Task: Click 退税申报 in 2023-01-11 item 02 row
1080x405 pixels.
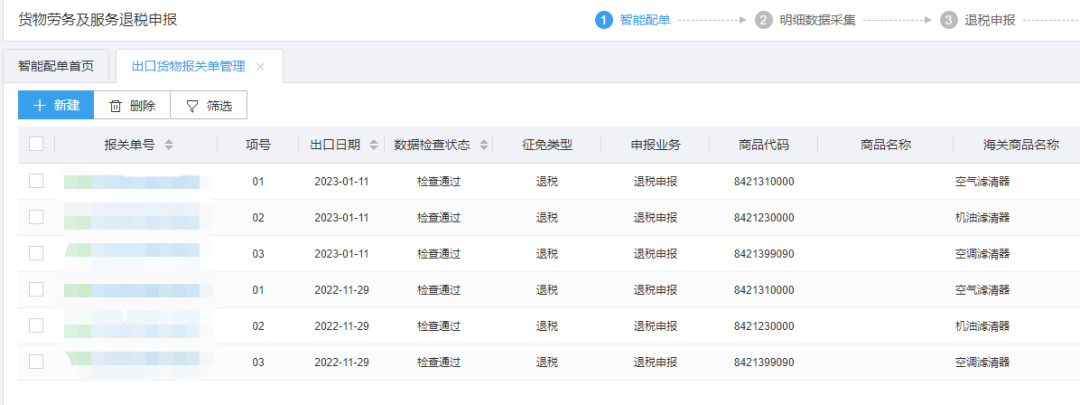Action: pyautogui.click(x=656, y=218)
